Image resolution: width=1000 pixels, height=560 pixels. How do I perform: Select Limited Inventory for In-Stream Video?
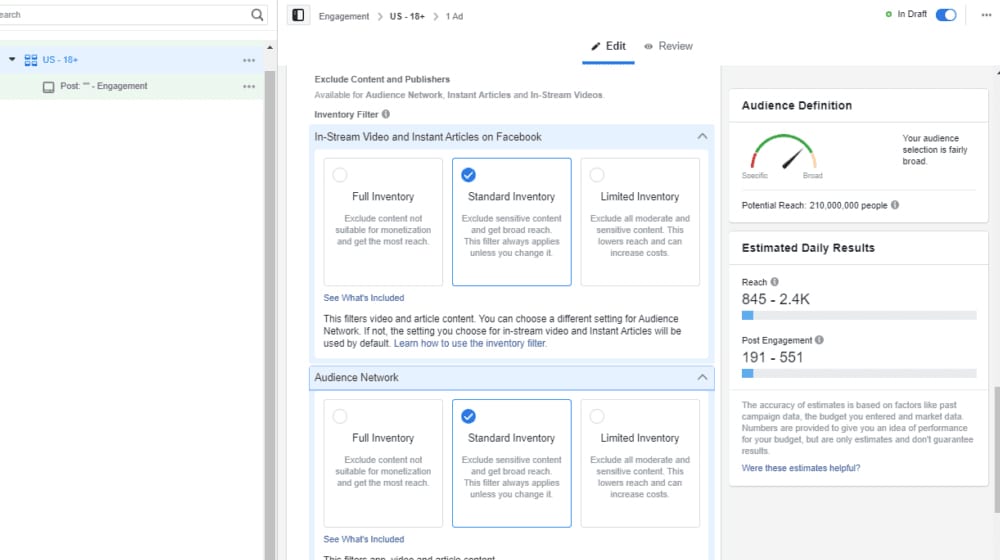coord(597,175)
